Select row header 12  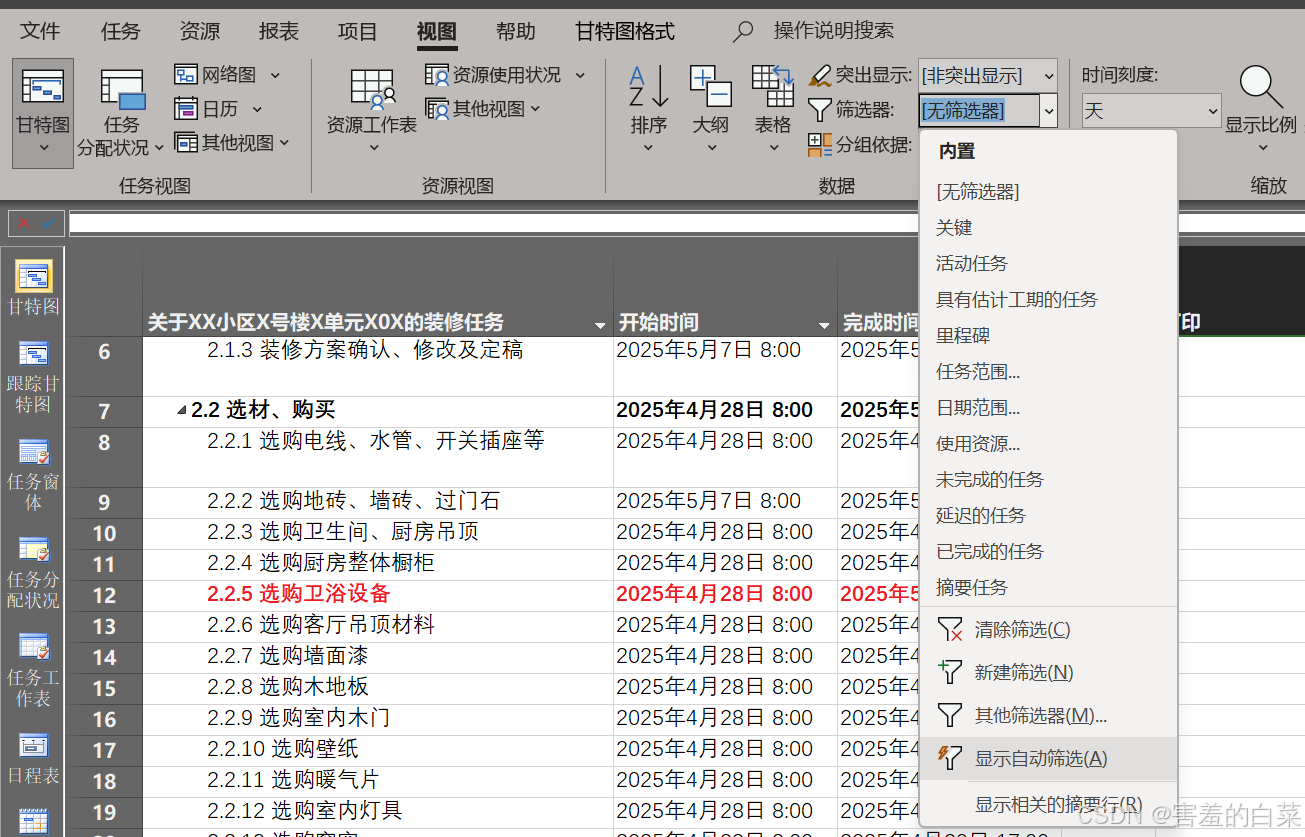click(104, 596)
